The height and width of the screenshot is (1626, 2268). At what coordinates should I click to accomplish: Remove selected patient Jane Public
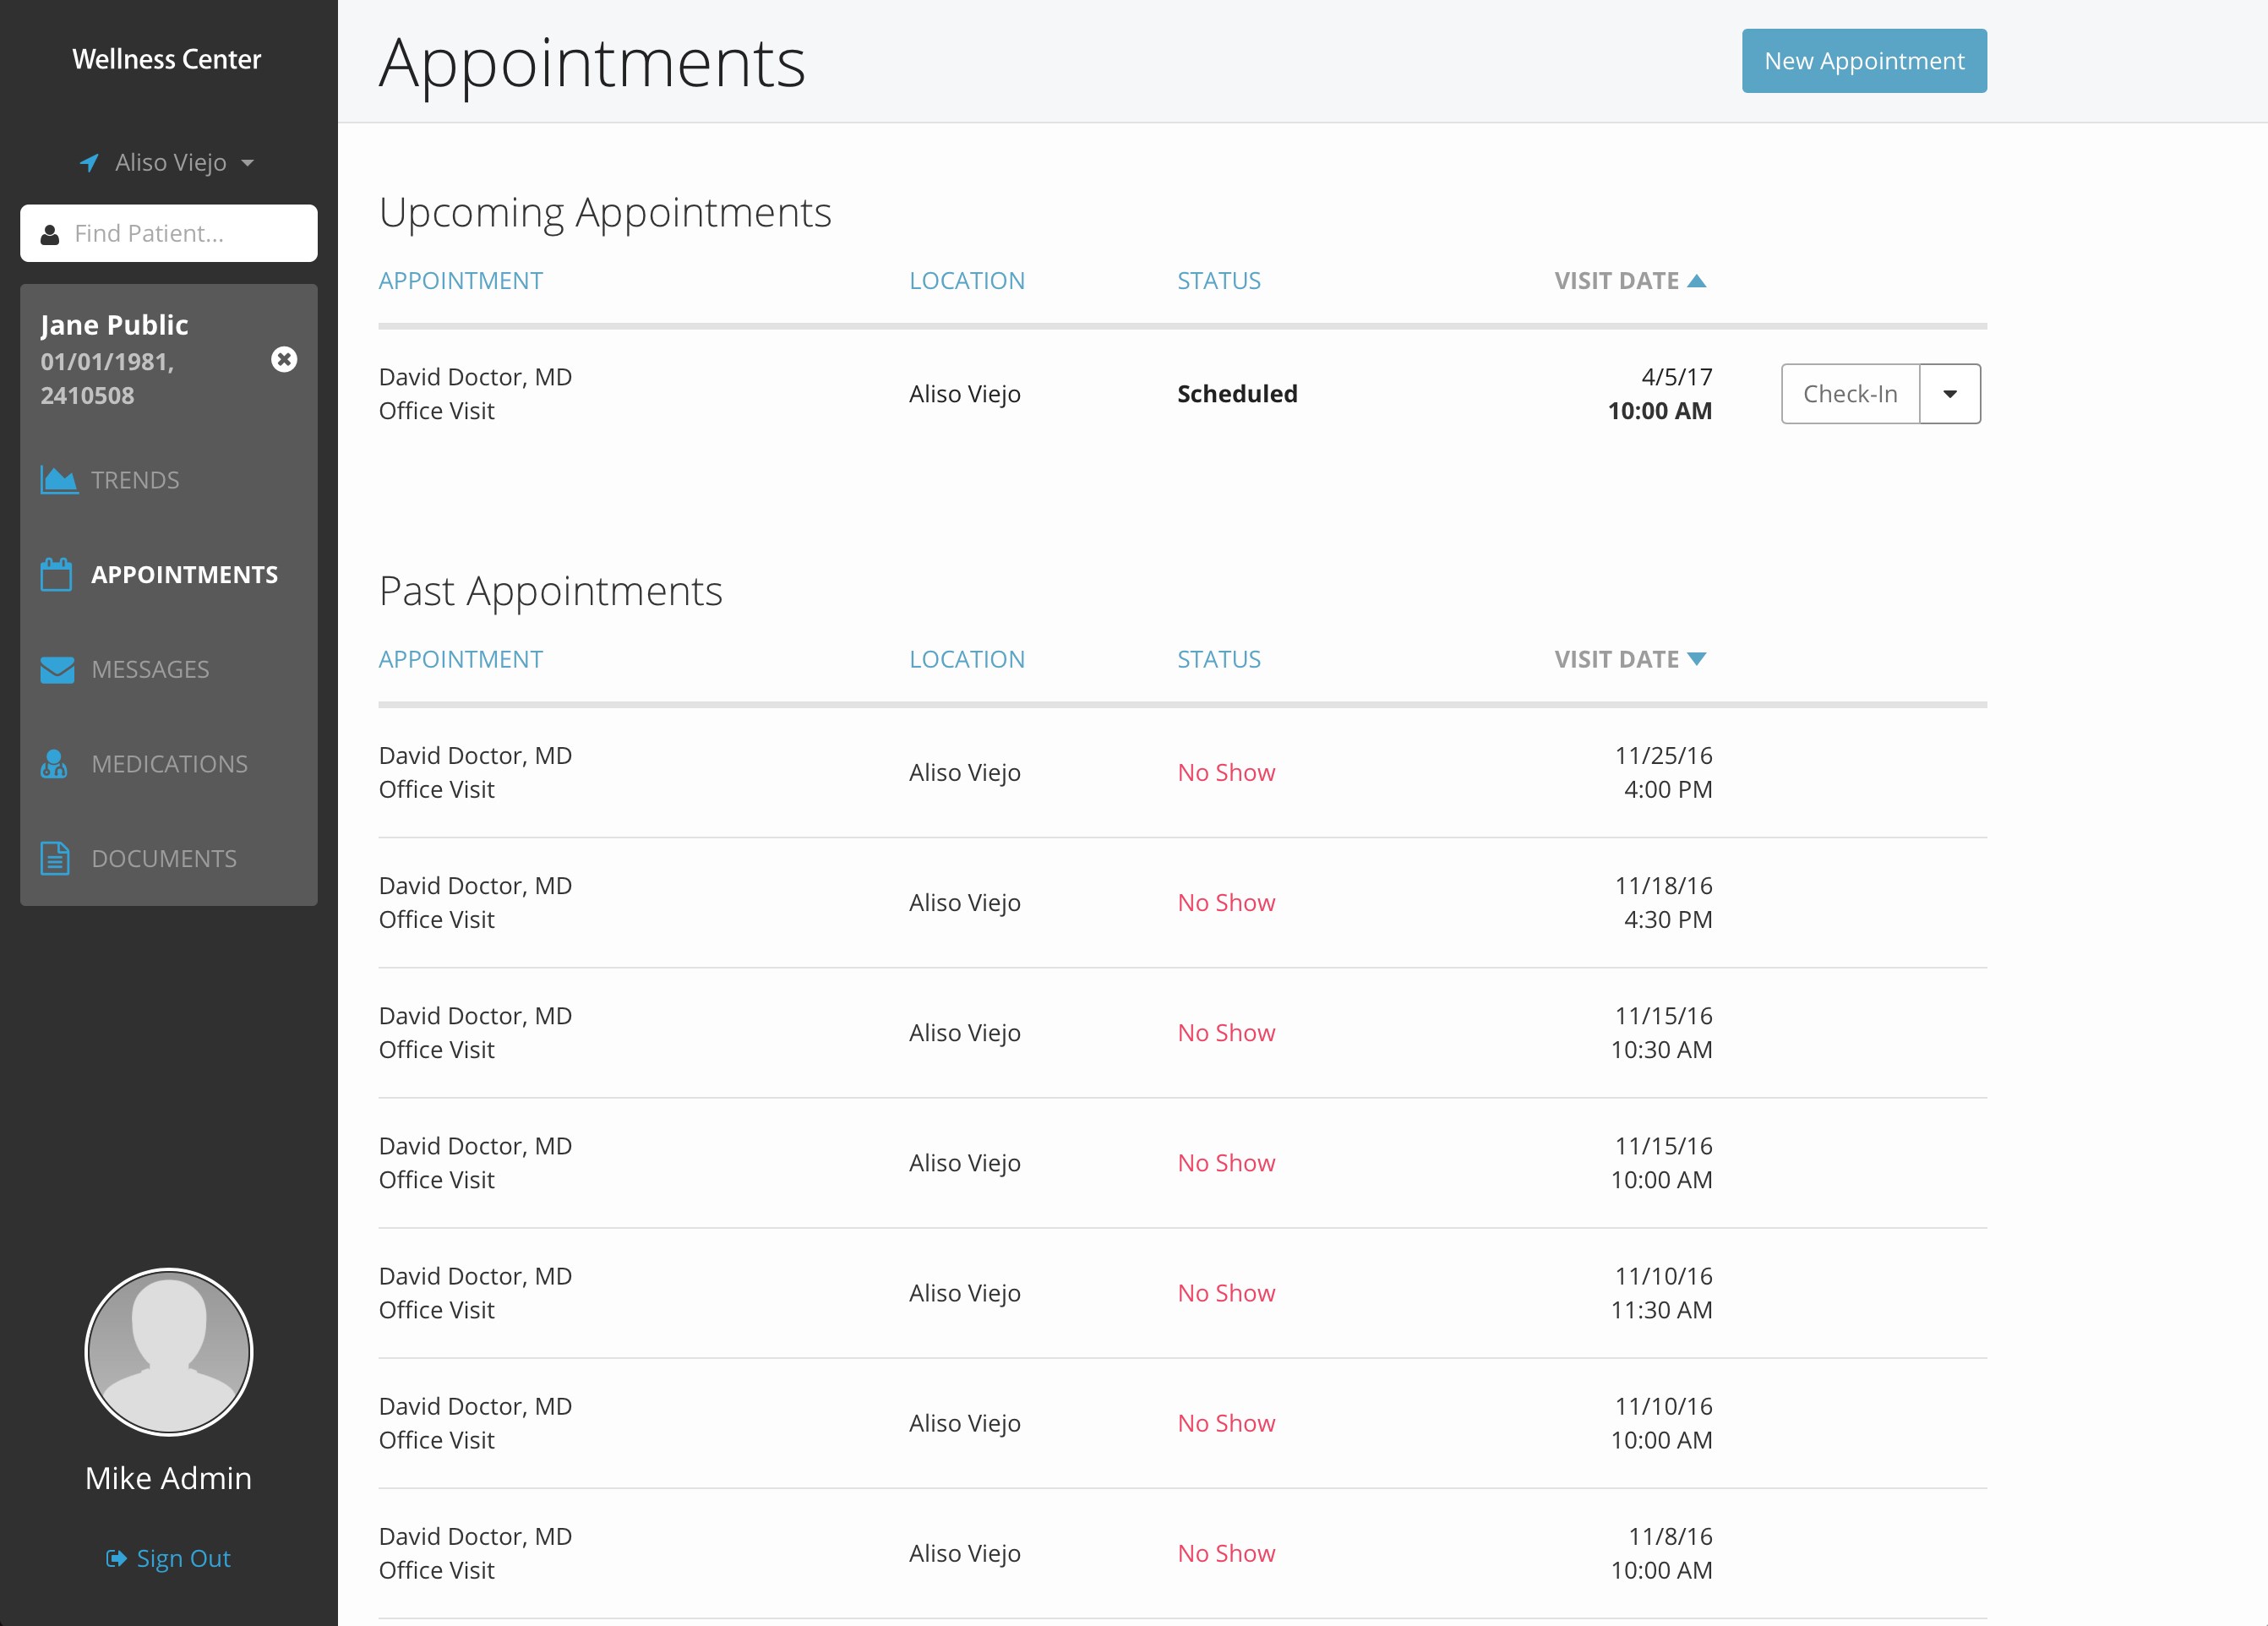coord(284,360)
